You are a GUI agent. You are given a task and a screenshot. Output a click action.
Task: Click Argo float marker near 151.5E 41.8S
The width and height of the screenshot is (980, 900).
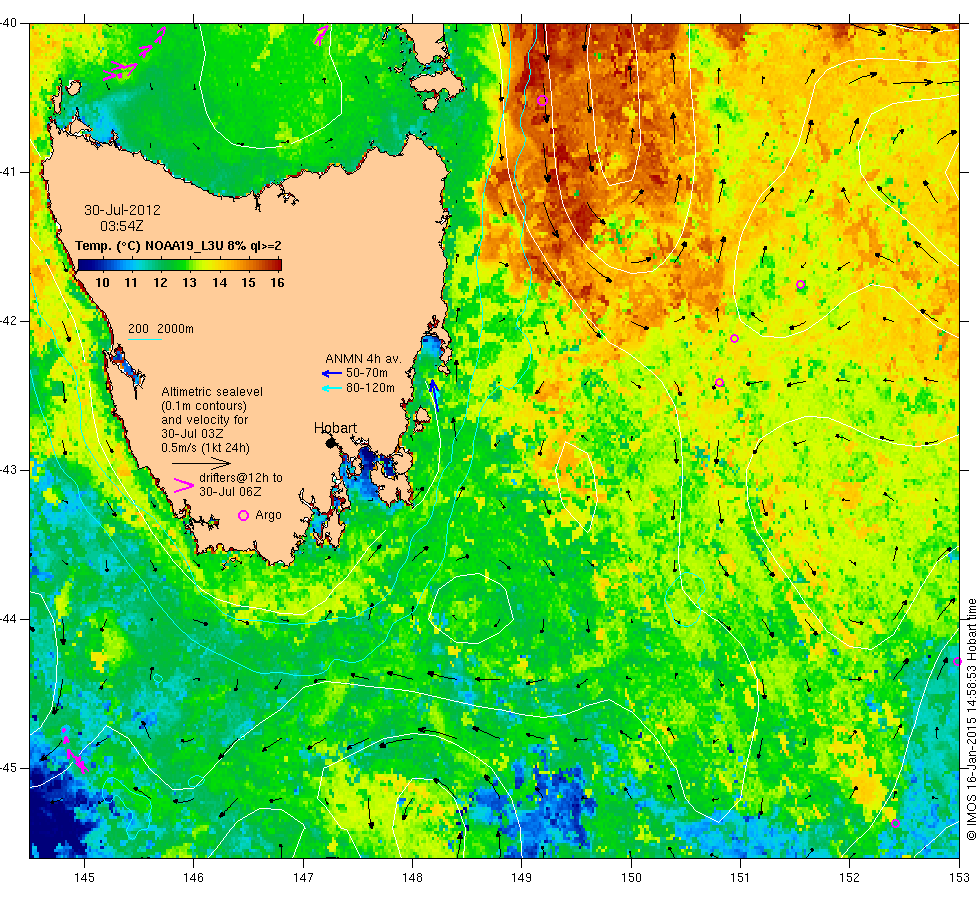tap(800, 284)
